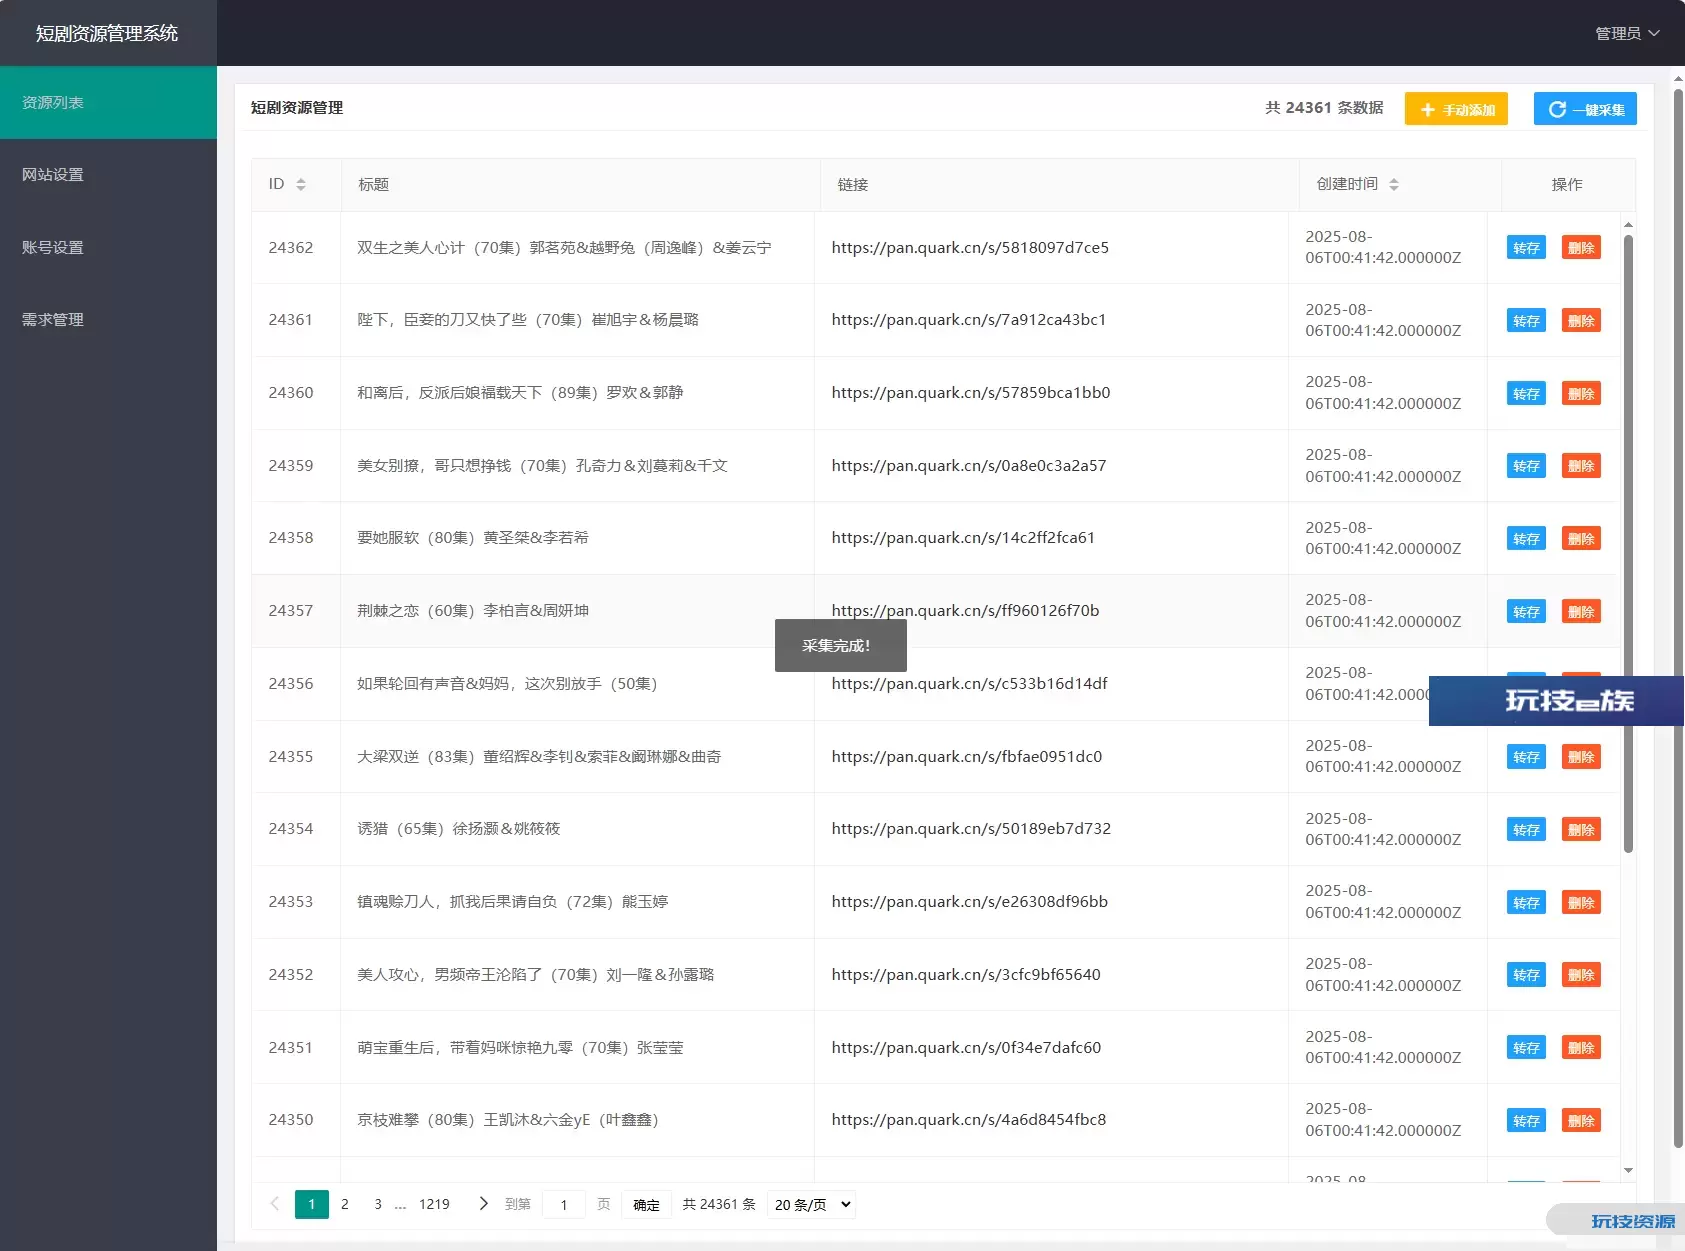
Task: Click link https://pan.quark.cn/s/5818097d7ce5
Action: coord(970,247)
